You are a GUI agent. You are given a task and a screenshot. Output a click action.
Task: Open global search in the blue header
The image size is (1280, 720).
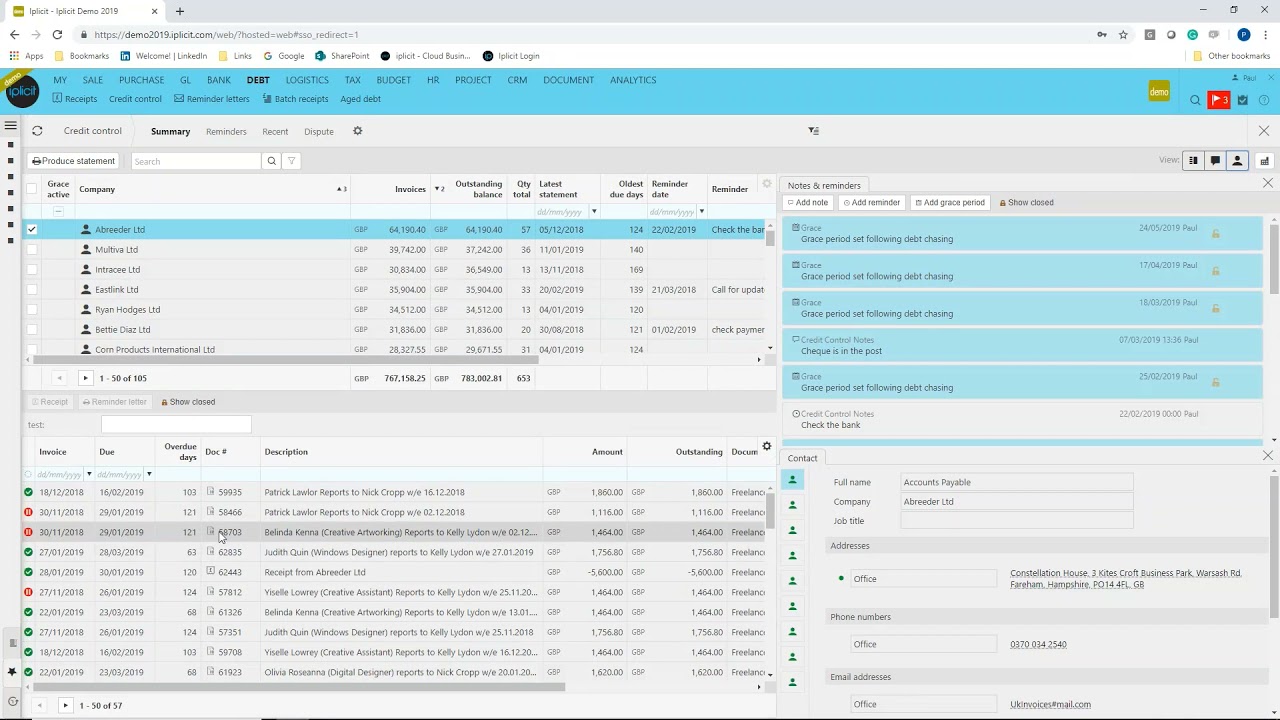pyautogui.click(x=1195, y=100)
